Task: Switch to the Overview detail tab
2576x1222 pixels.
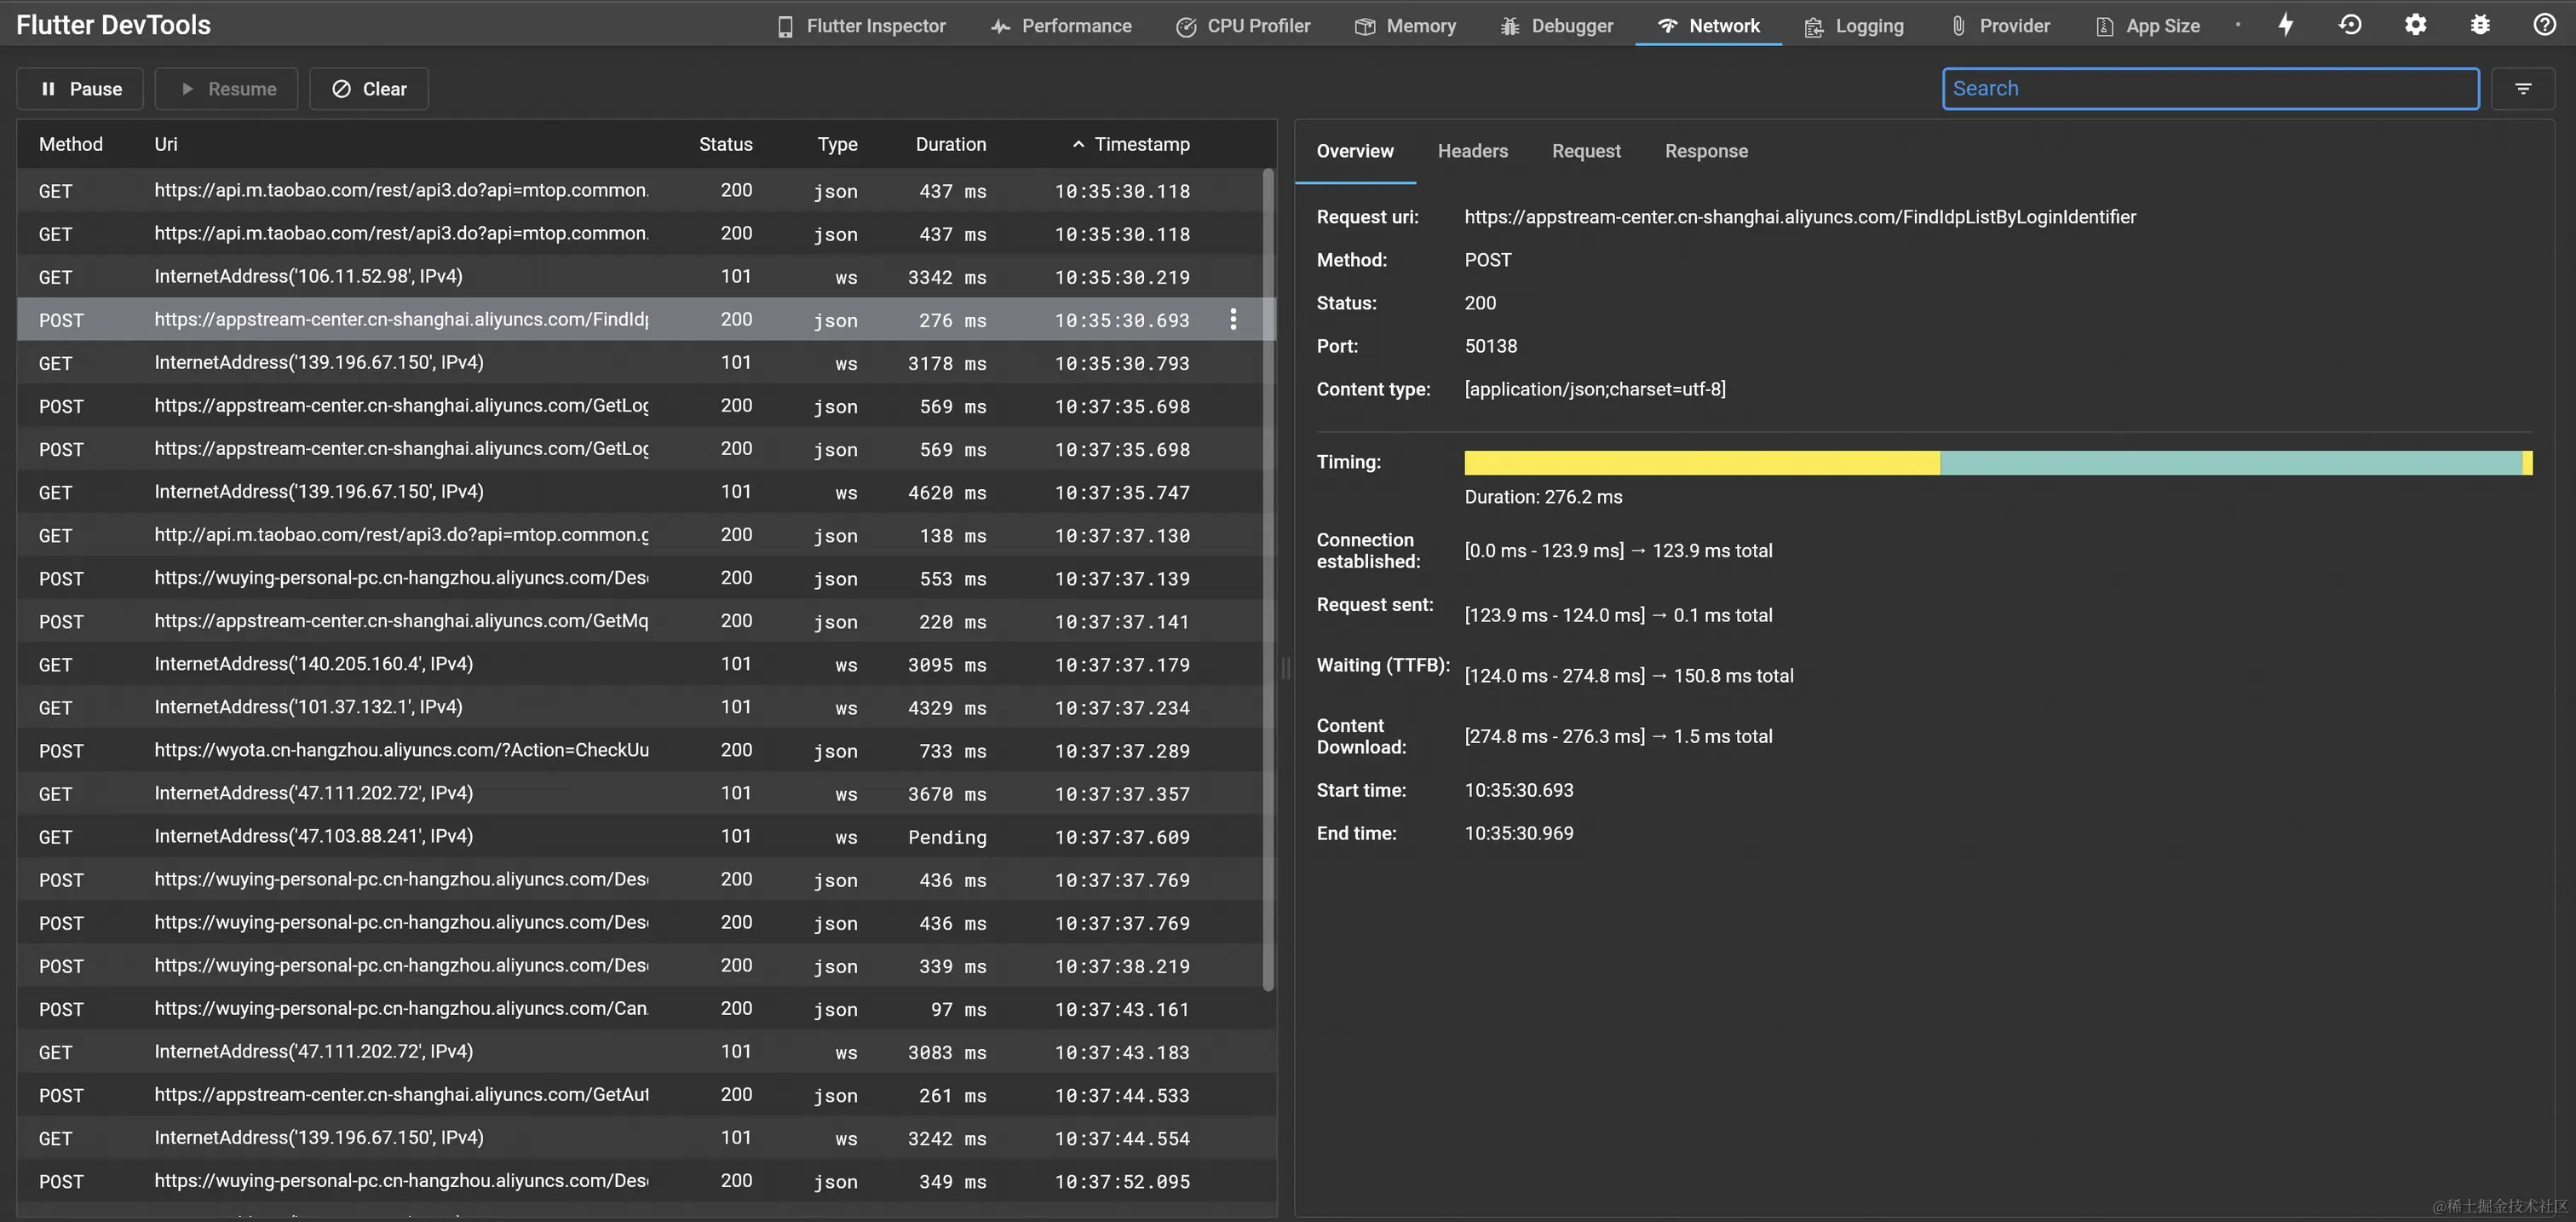Action: [x=1354, y=151]
